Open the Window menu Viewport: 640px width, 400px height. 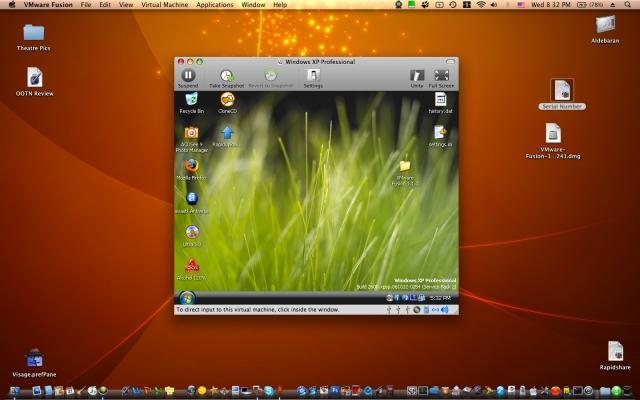pyautogui.click(x=253, y=5)
